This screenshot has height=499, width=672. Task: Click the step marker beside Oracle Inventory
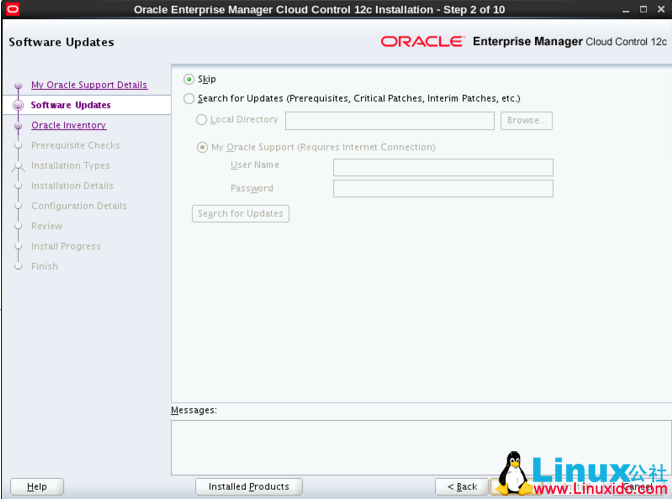pyautogui.click(x=18, y=126)
